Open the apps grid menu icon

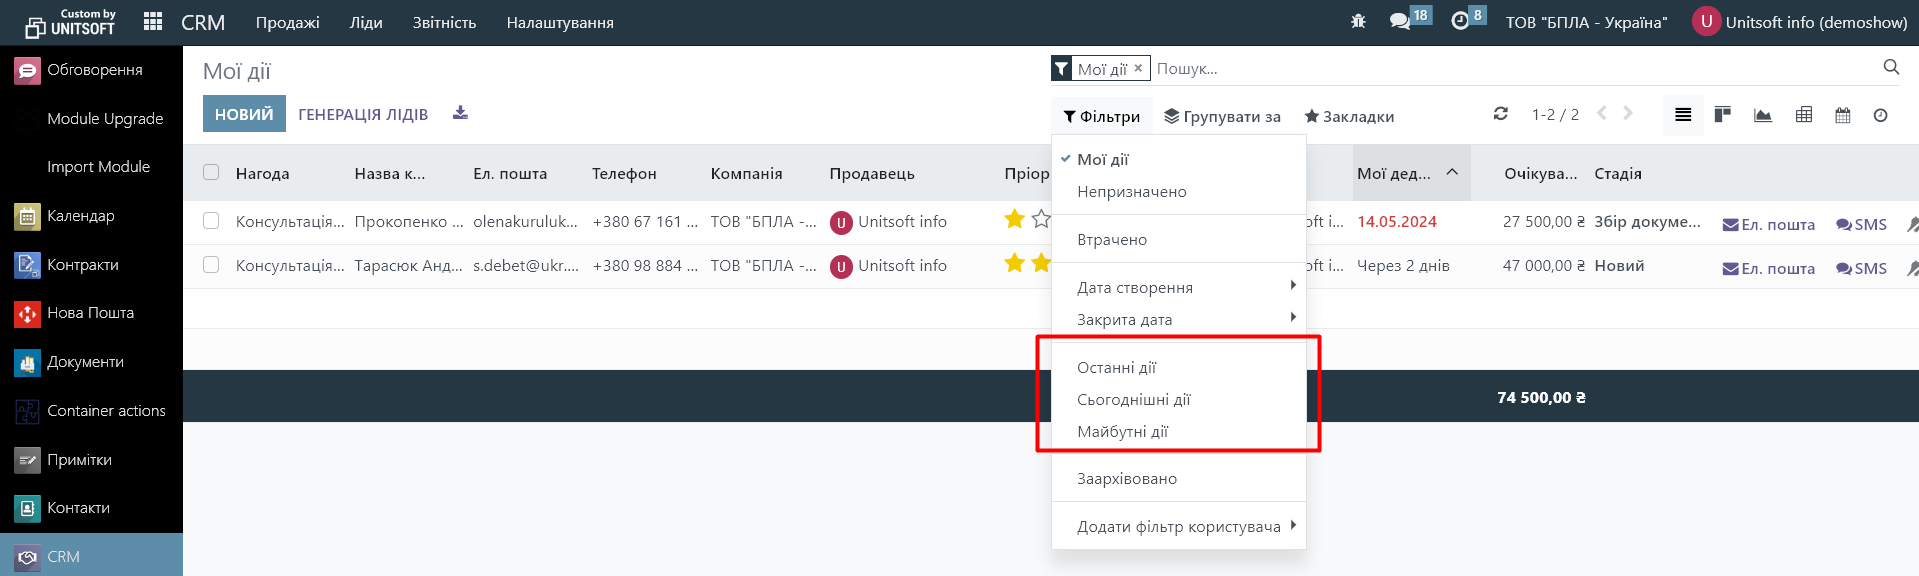153,22
